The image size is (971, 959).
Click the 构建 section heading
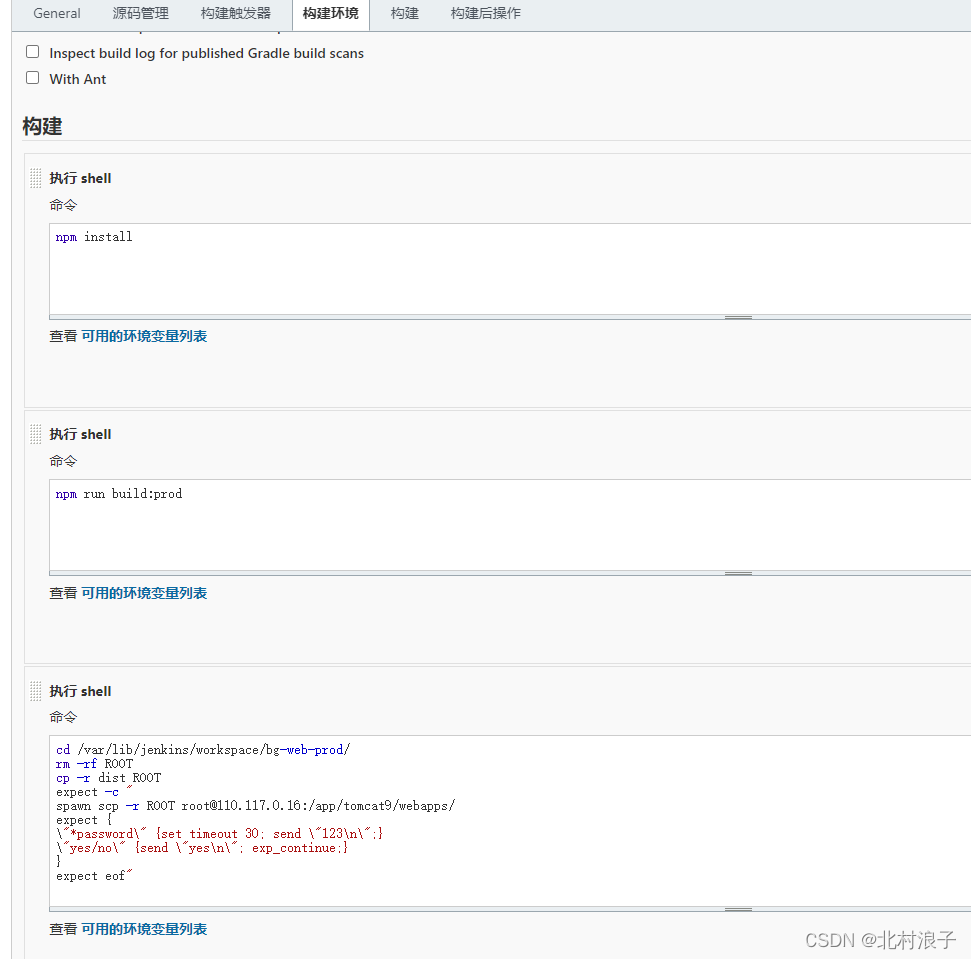coord(42,126)
